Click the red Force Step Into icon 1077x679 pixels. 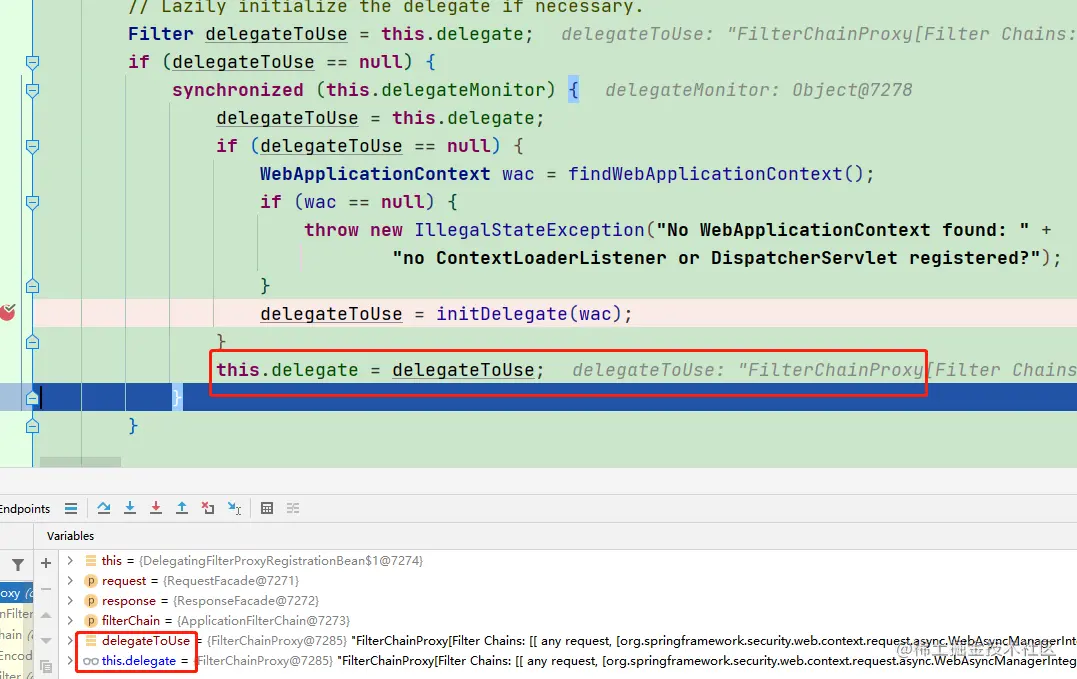[x=156, y=508]
